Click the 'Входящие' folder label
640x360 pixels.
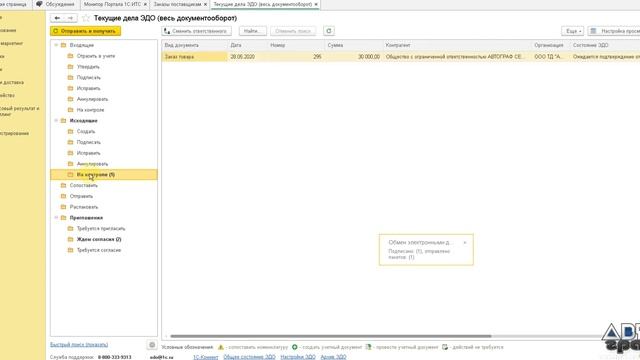[82, 45]
